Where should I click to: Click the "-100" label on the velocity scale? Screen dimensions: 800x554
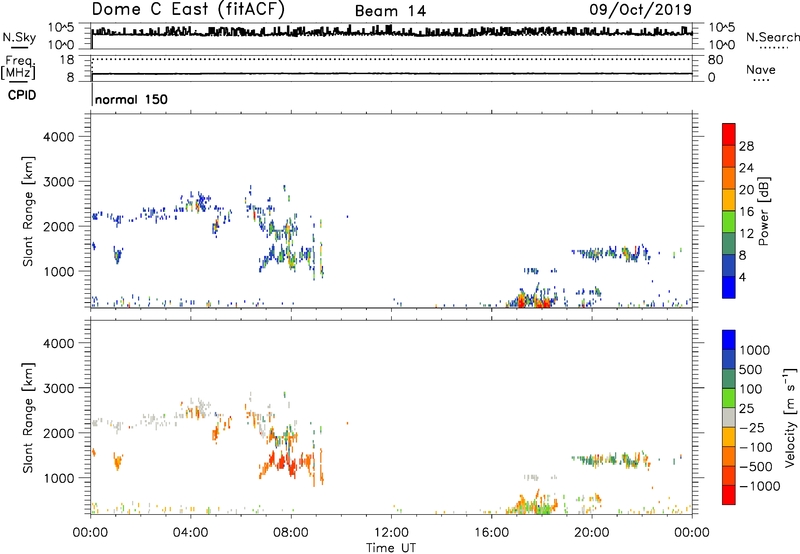[x=756, y=447]
